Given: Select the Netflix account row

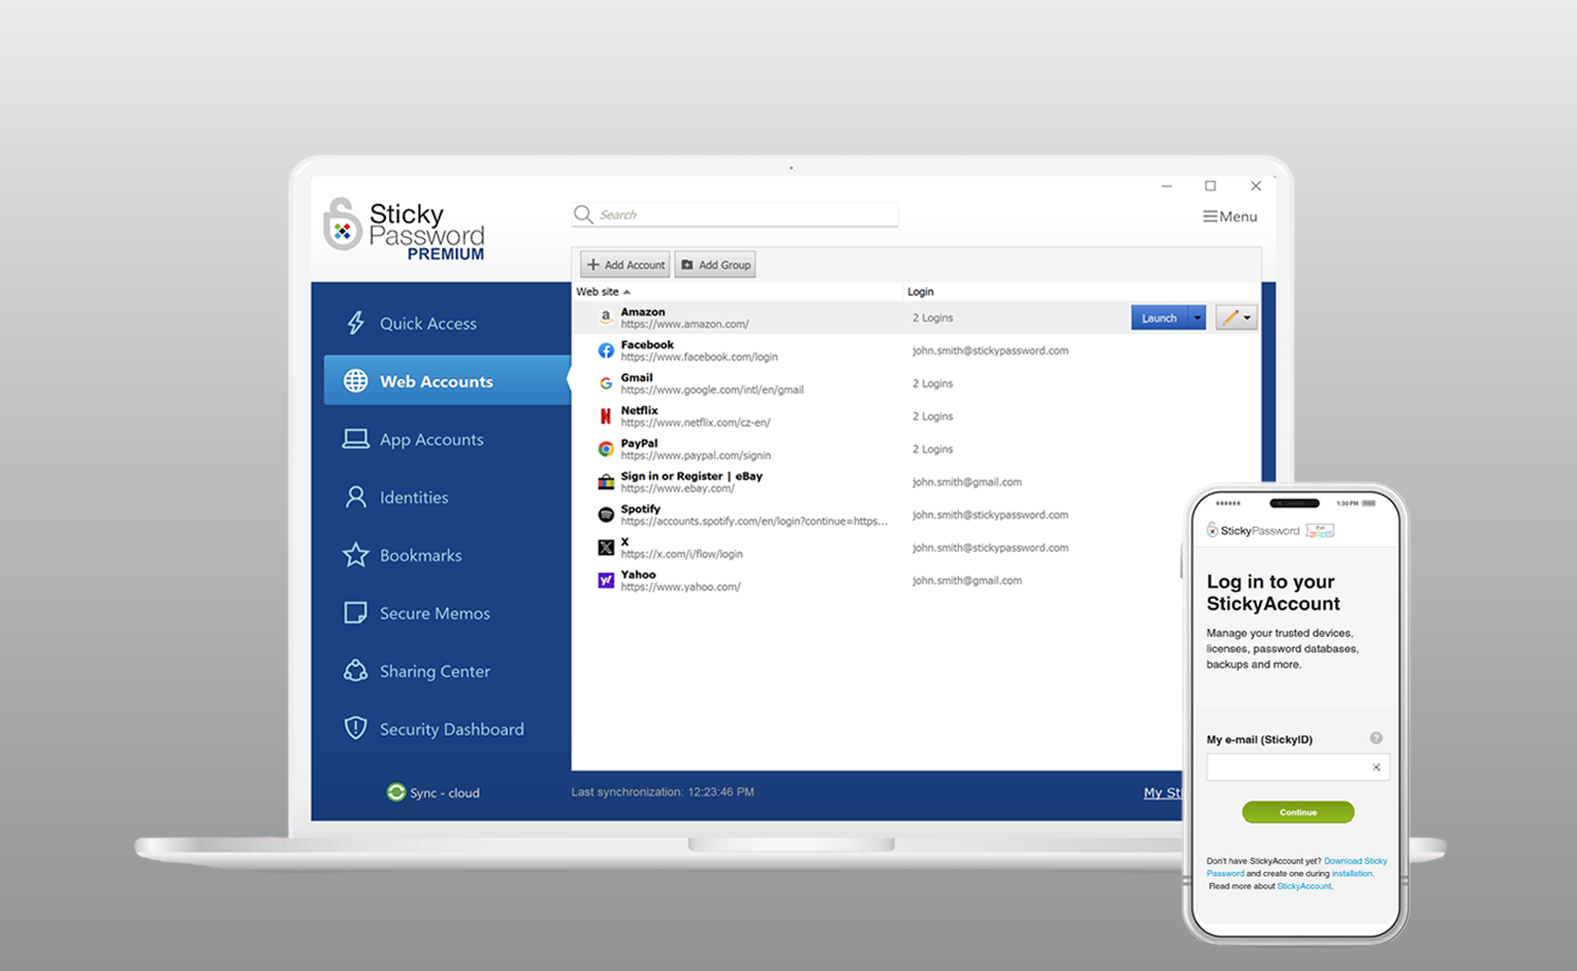Looking at the screenshot, I should [916, 416].
